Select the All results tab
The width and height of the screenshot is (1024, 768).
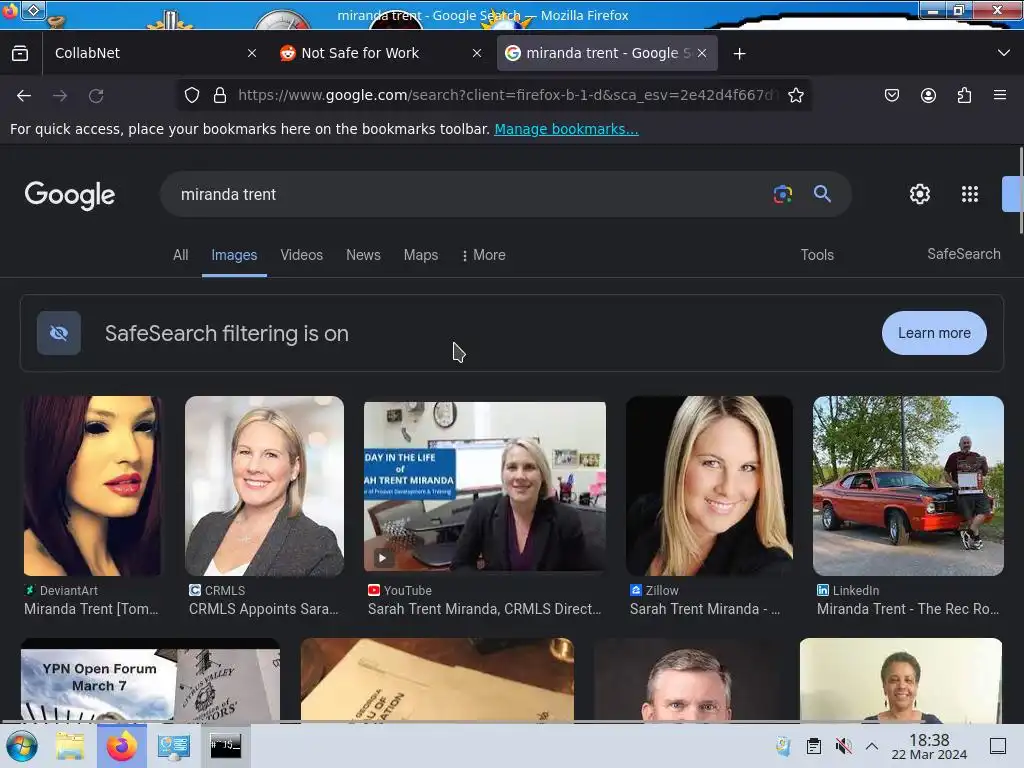tap(181, 255)
